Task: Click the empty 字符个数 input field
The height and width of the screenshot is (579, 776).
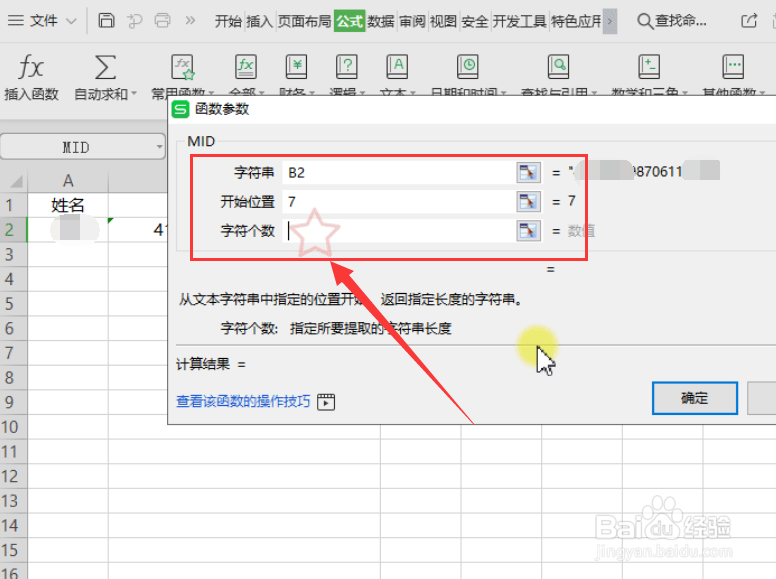Action: [399, 231]
